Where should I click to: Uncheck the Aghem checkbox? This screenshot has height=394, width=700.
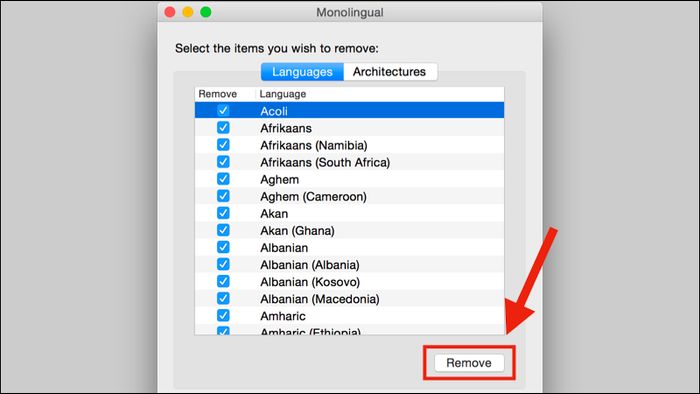point(223,179)
